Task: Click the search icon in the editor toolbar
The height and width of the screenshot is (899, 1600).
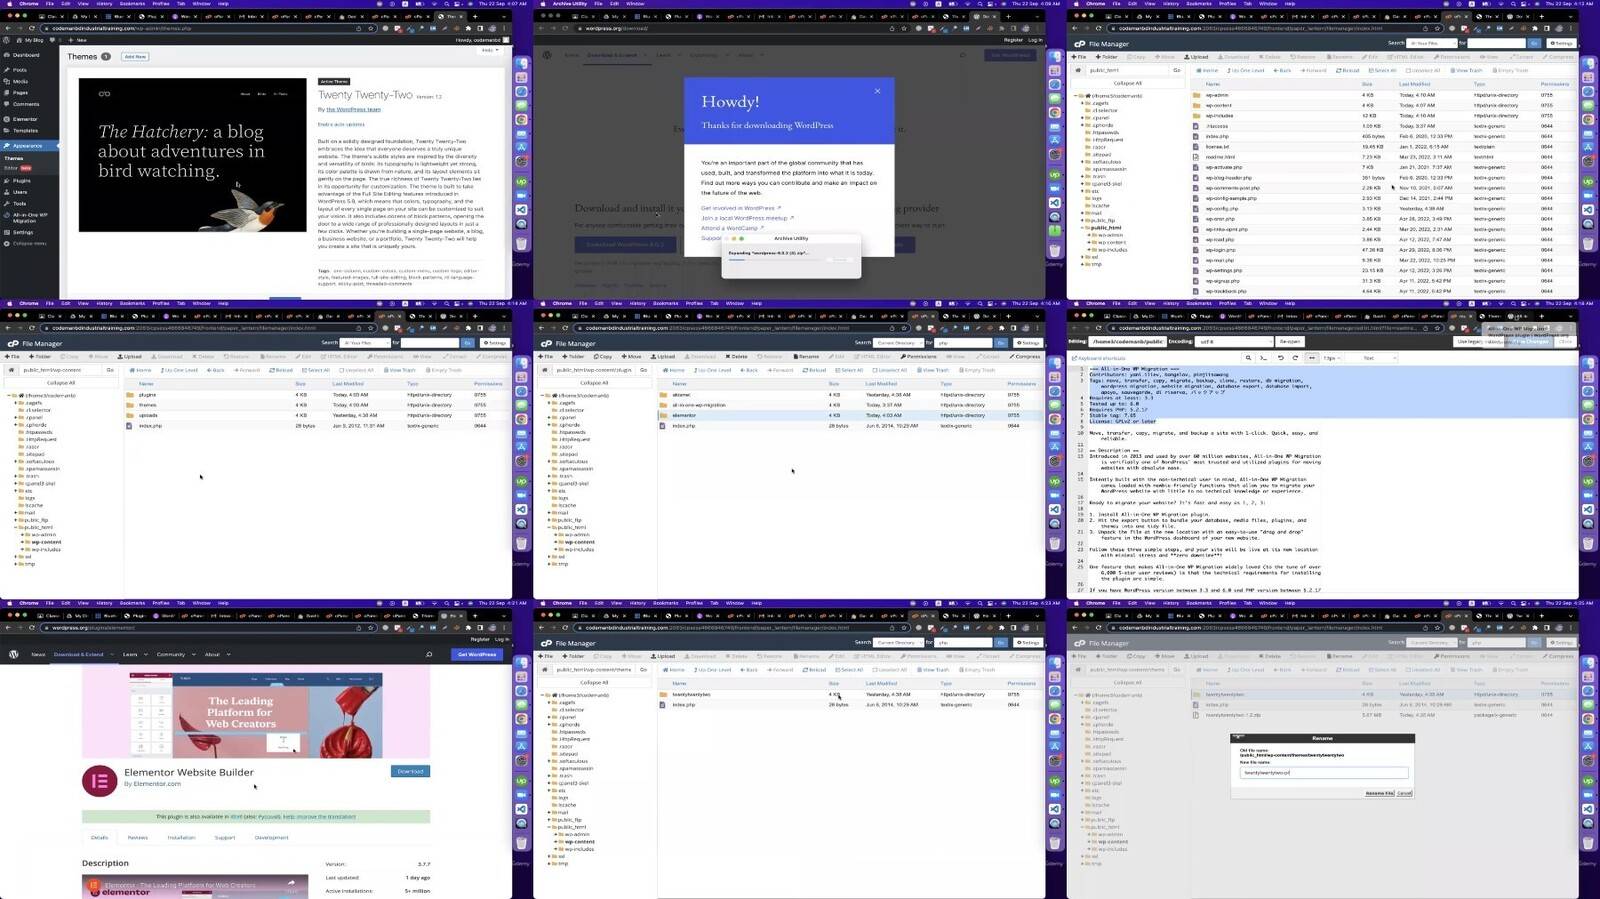Action: [1248, 358]
